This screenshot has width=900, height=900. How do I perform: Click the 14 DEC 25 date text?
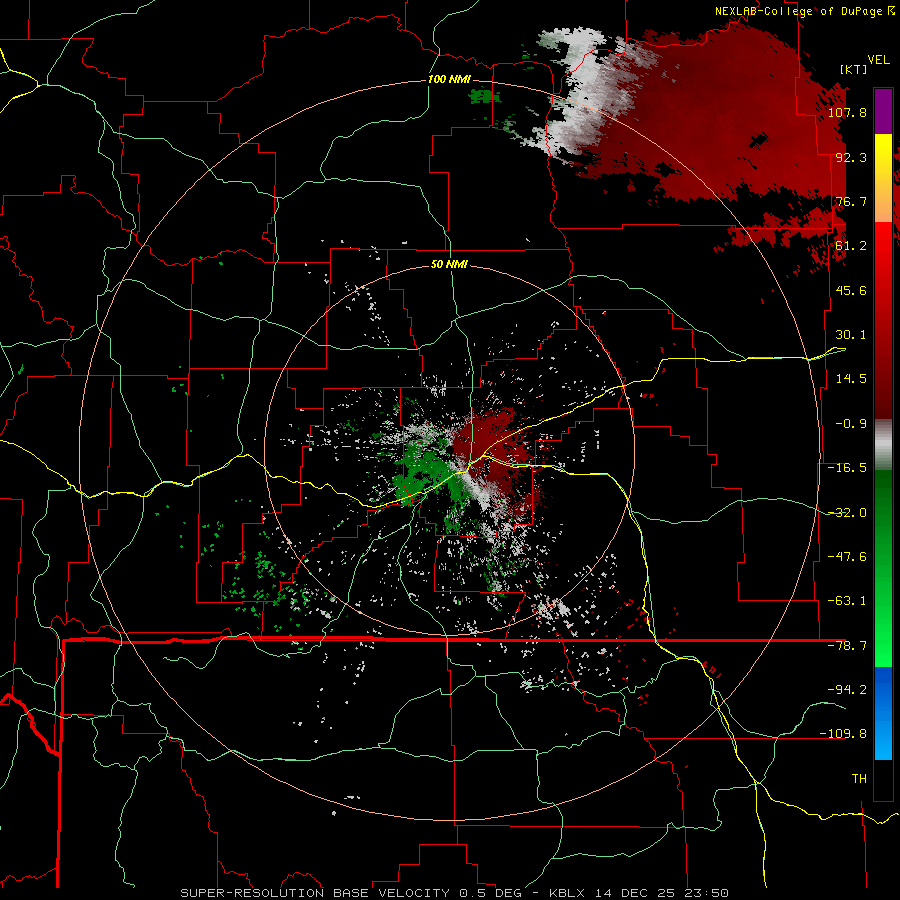[634, 893]
